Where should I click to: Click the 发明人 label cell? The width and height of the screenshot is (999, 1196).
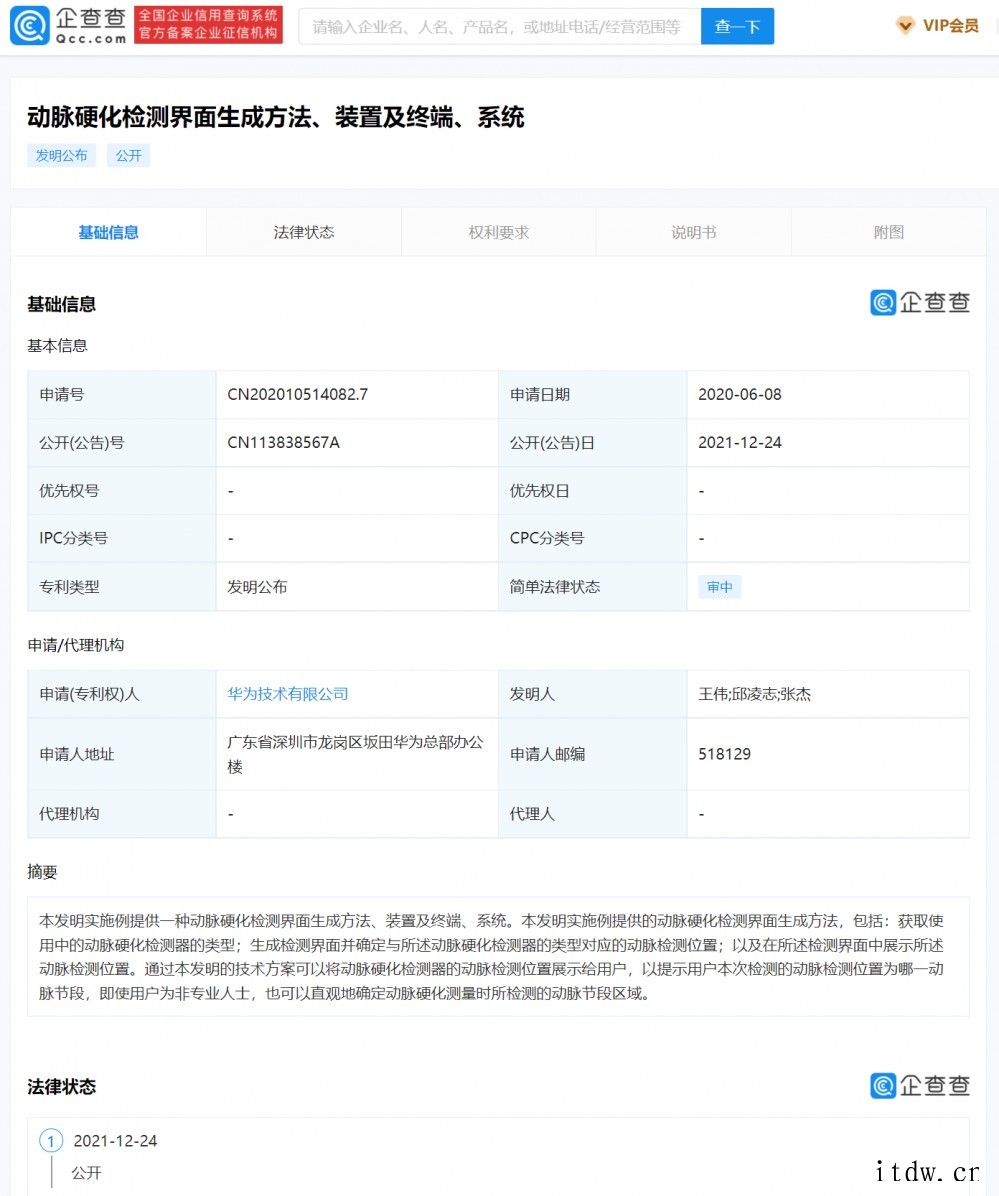(x=593, y=694)
